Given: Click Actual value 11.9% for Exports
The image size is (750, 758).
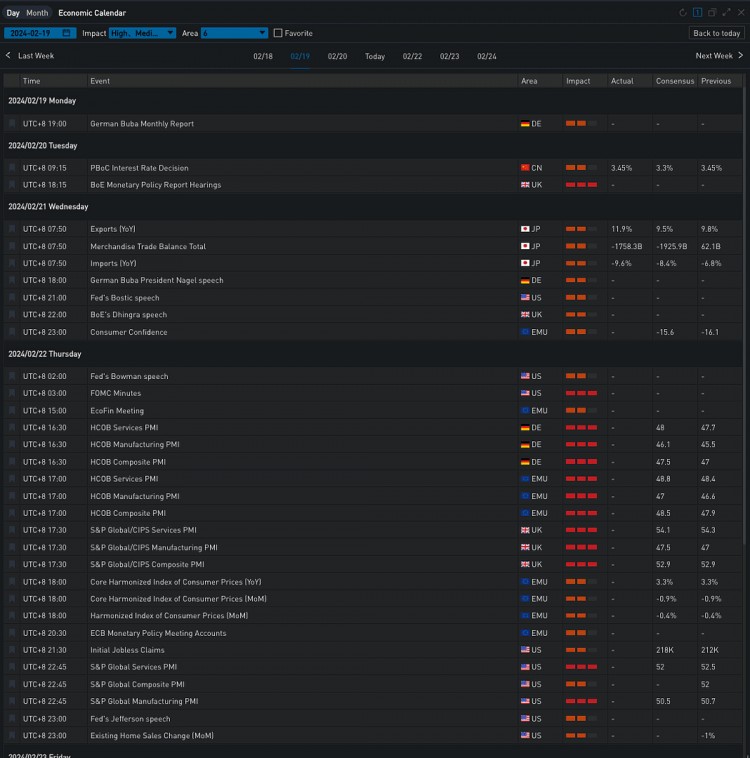Looking at the screenshot, I should tap(621, 229).
